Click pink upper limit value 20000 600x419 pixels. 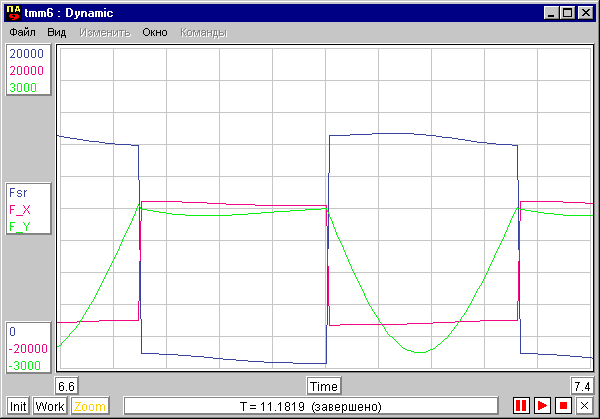click(26, 70)
